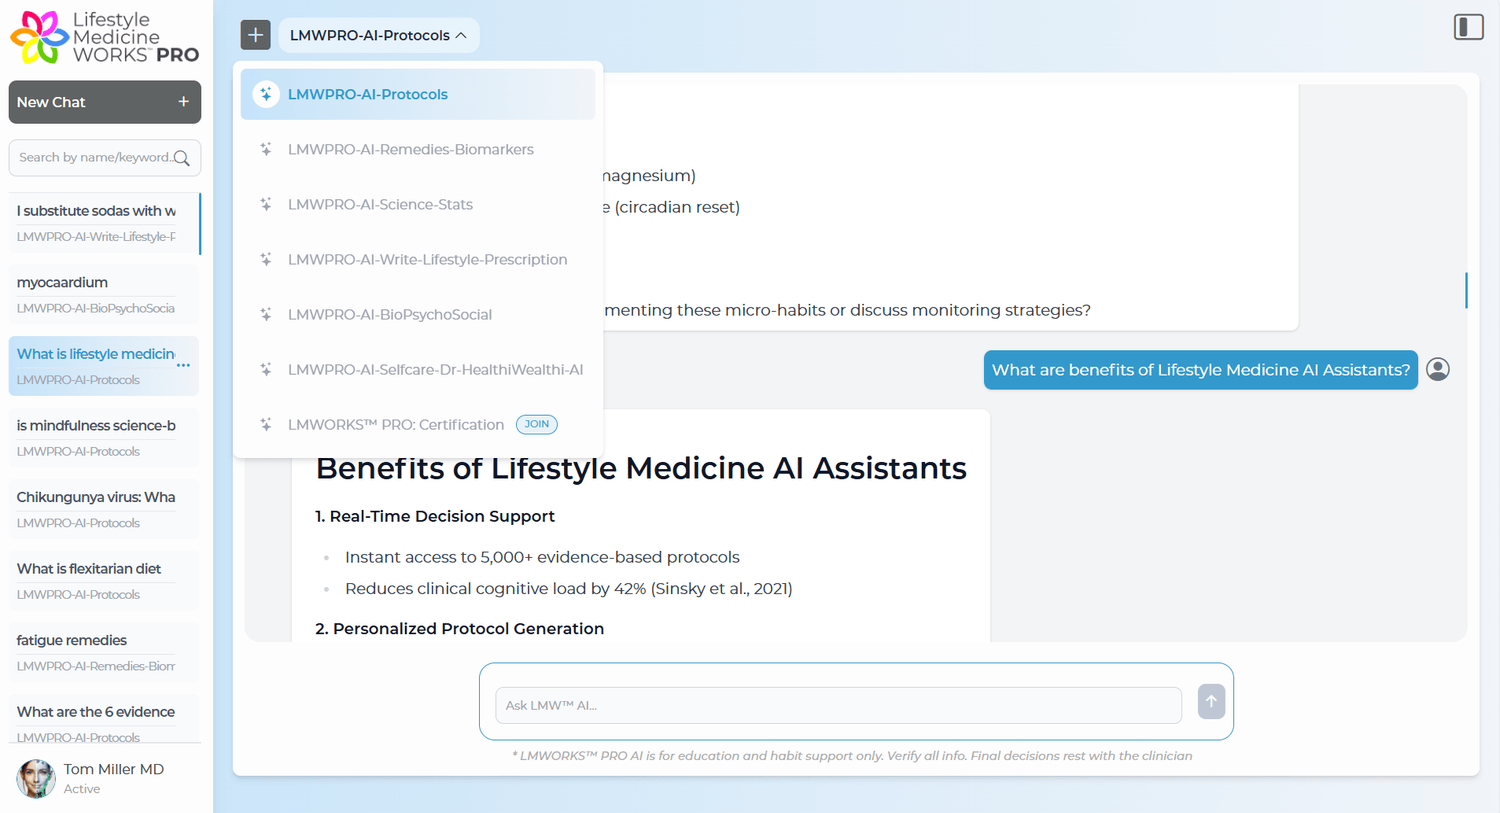
Task: Open the three-dot menu on 'What is lifestyle medicin' chat
Action: pos(183,365)
